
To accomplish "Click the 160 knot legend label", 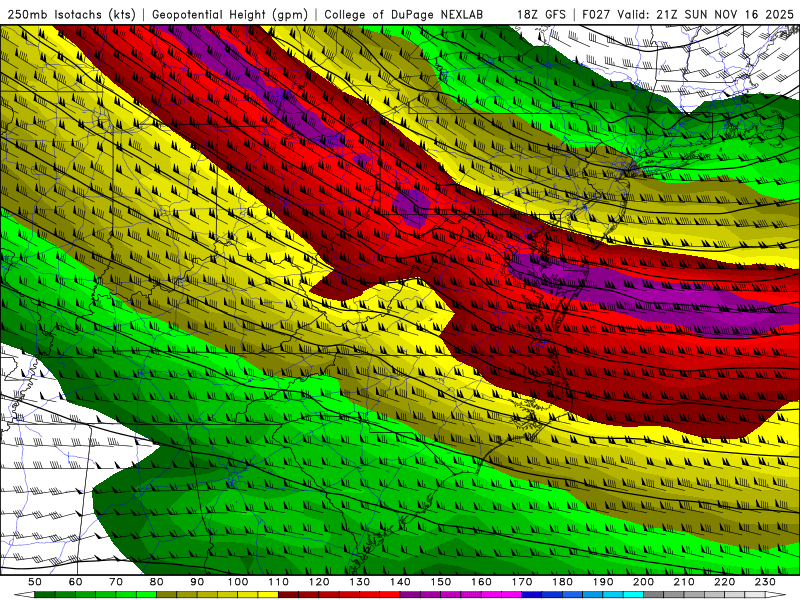I will pyautogui.click(x=481, y=582).
